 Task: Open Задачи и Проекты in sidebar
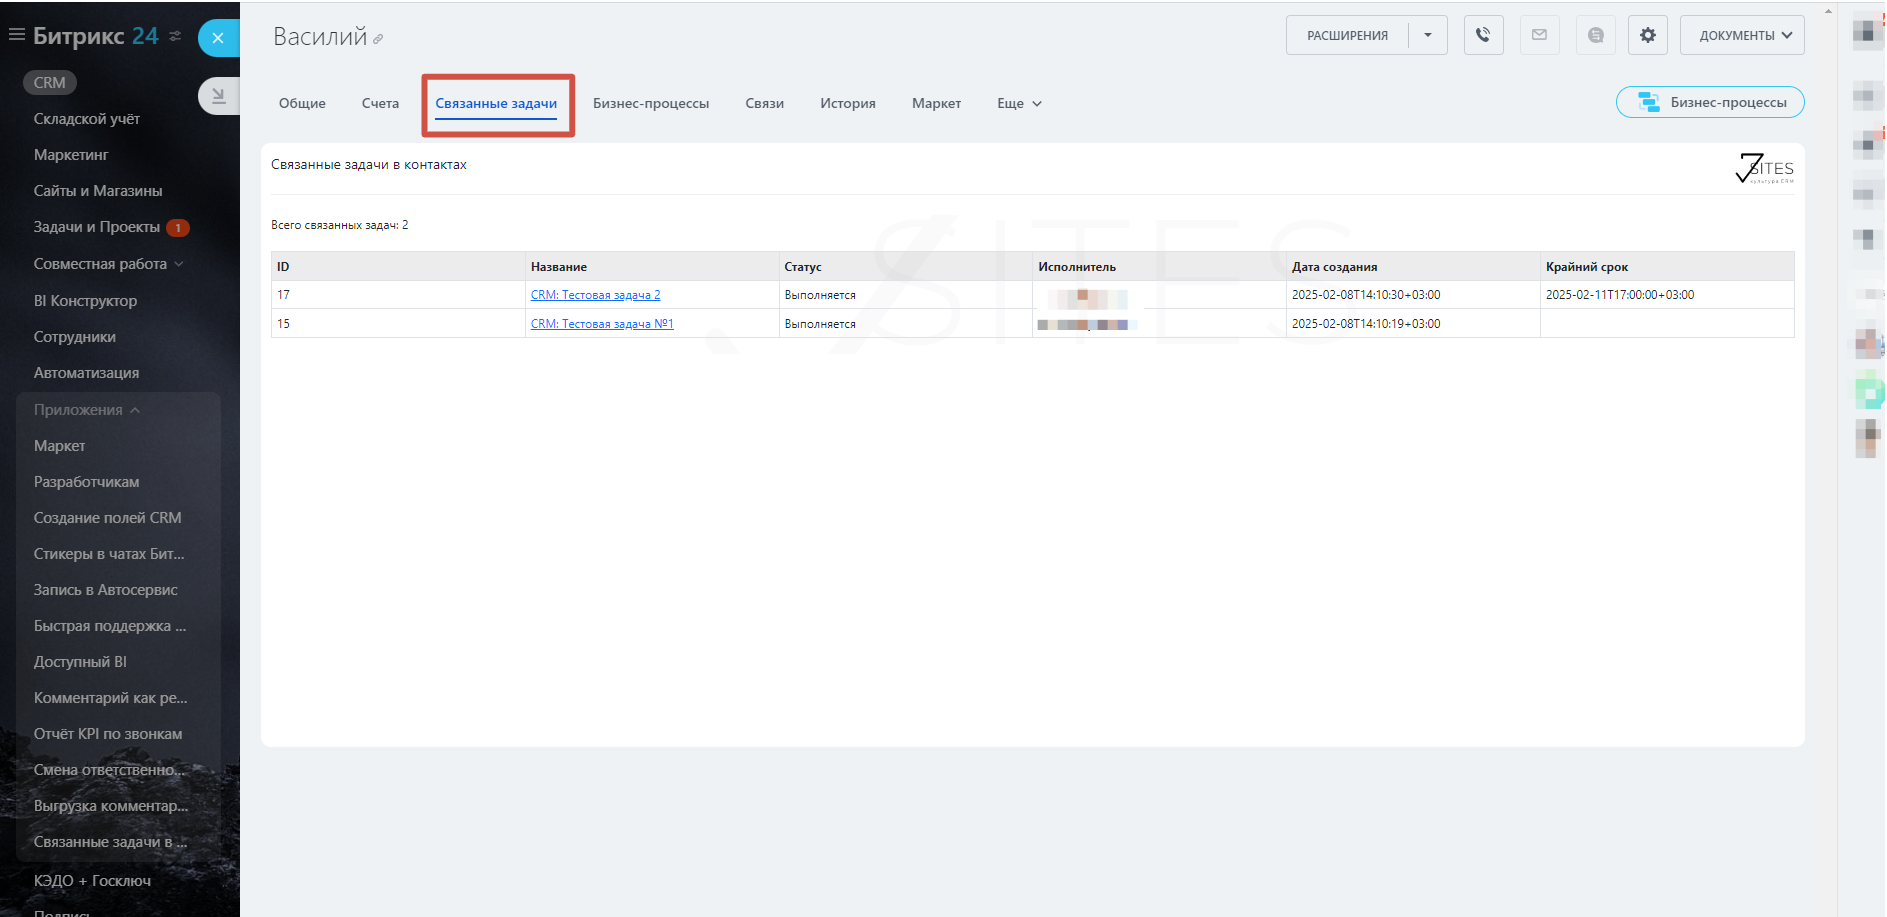(97, 227)
